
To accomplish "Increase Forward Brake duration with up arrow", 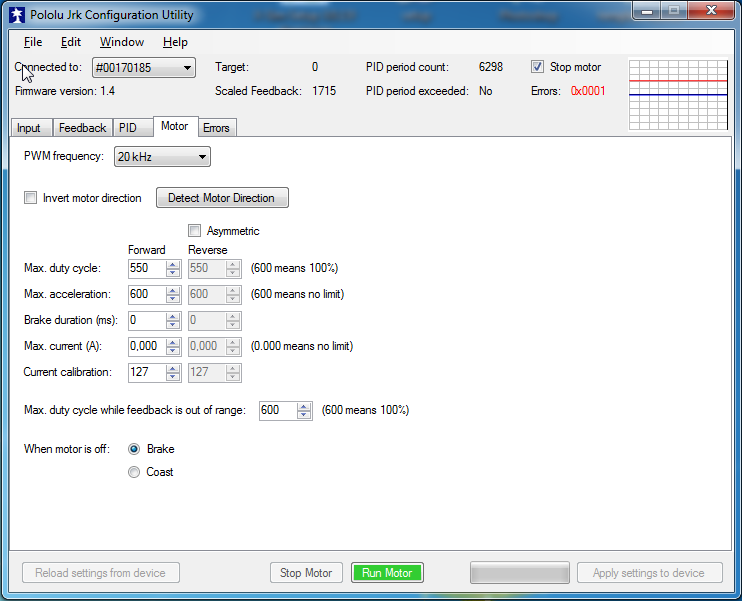I will [173, 317].
